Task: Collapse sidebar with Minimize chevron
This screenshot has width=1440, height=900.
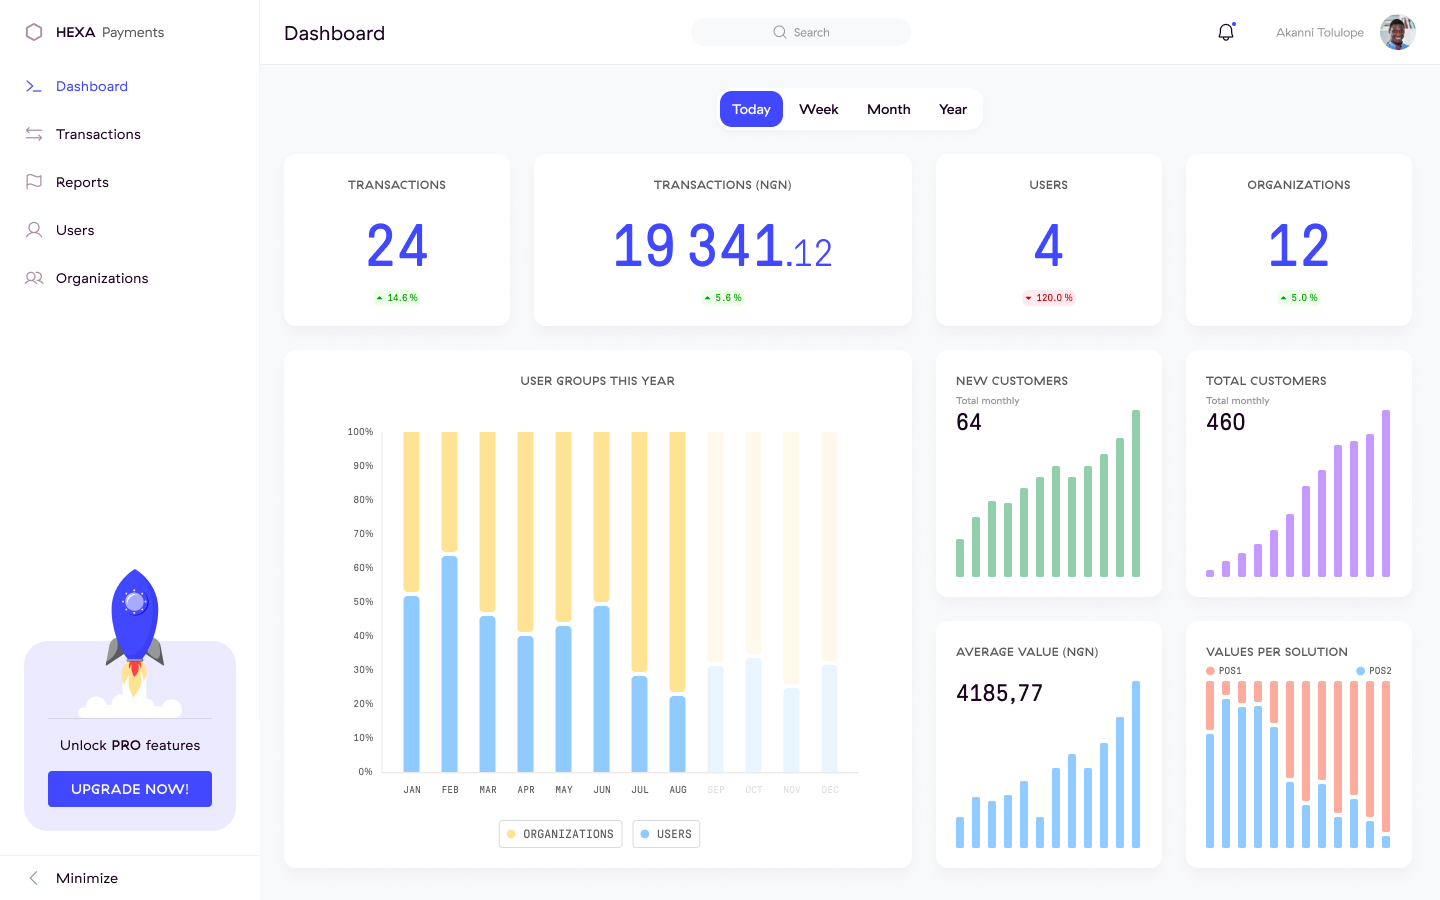Action: 34,878
